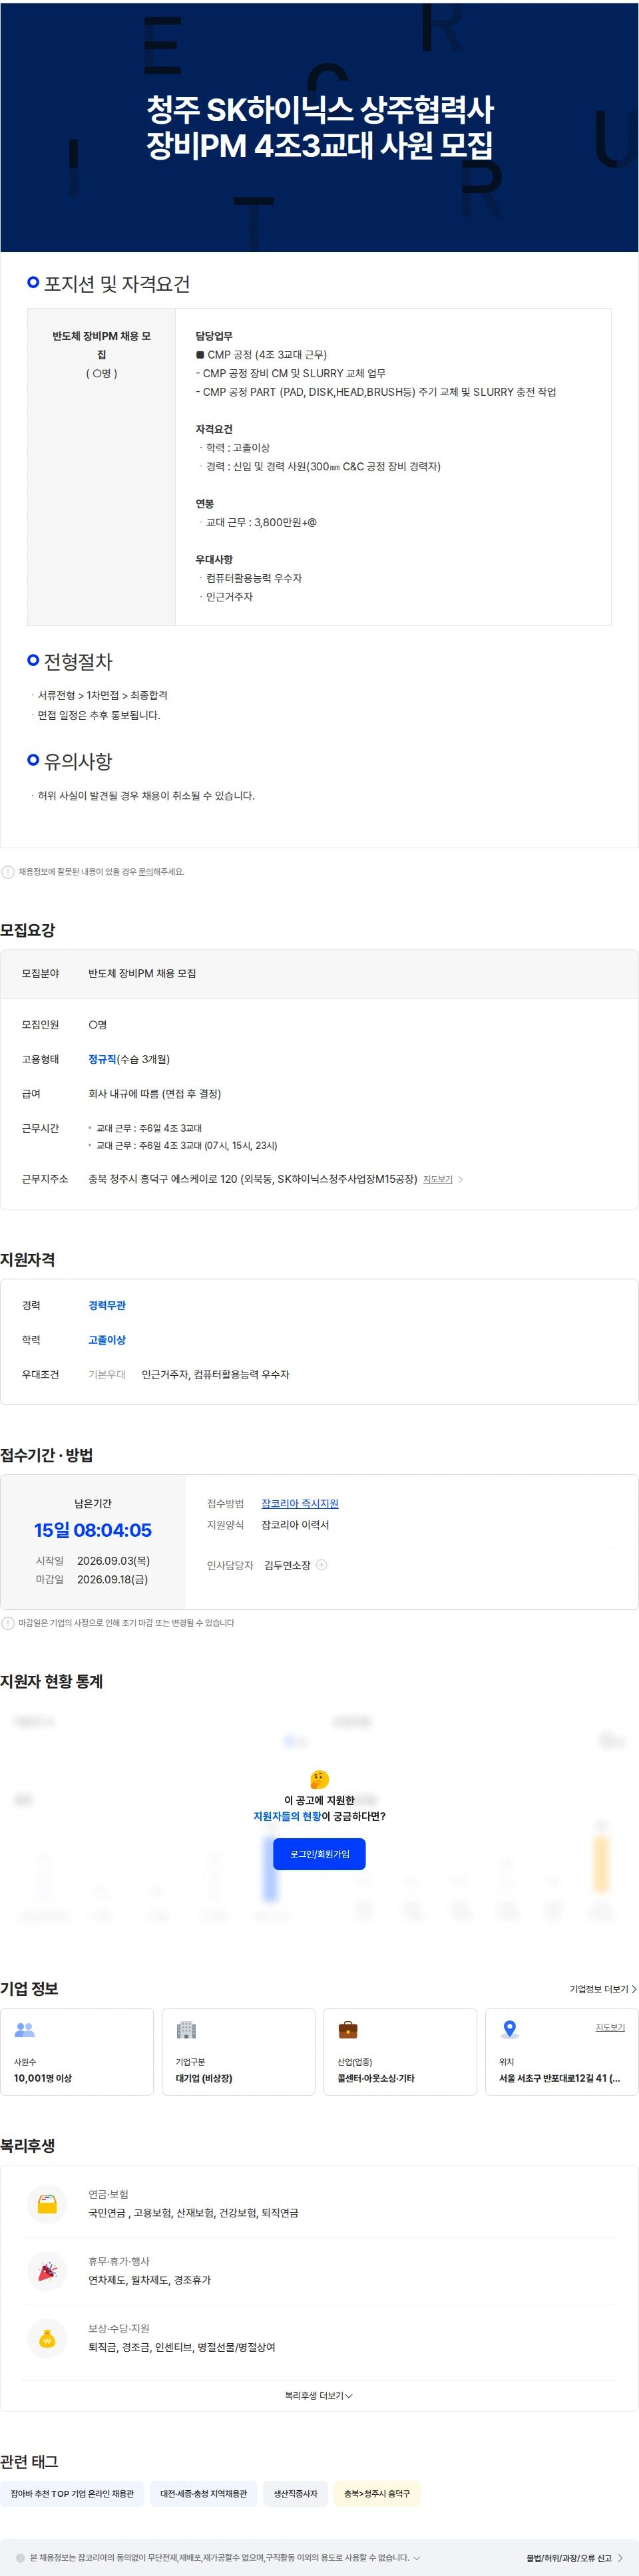Screen dimensions: 639x2576
Task: Click the 잡코리아 이력서 application form text
Action: (x=295, y=1525)
